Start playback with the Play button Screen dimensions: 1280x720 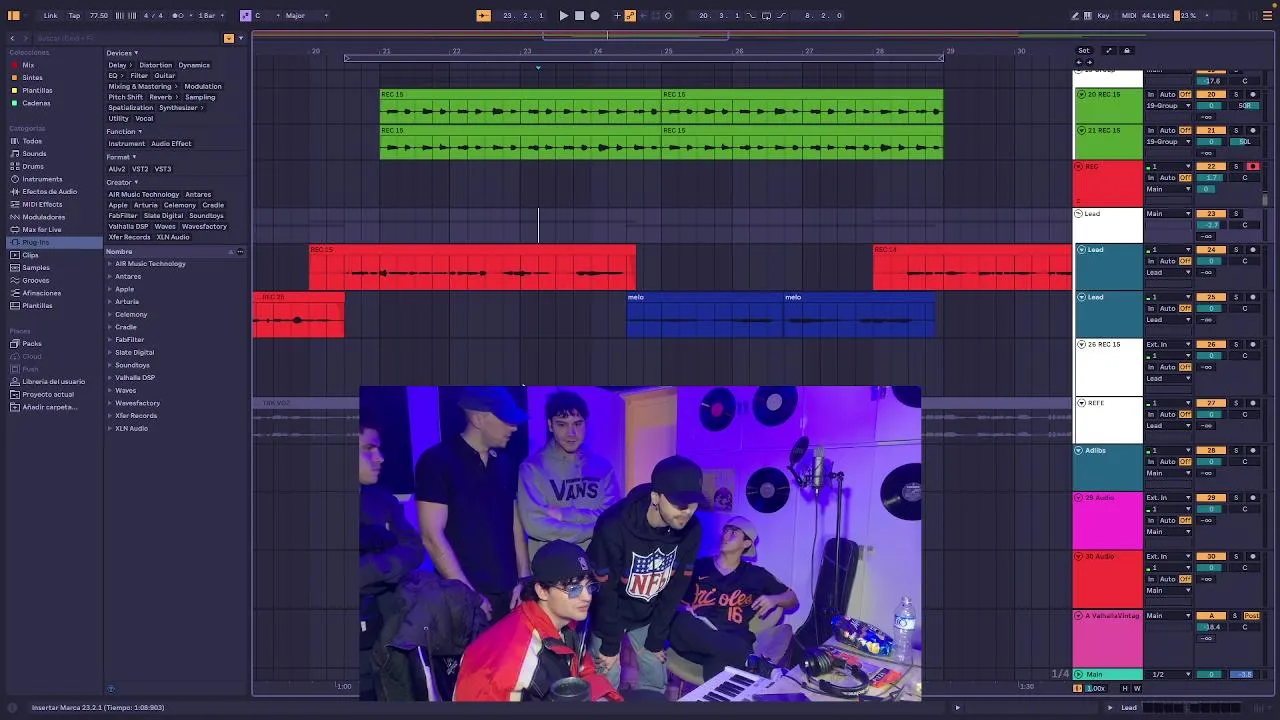point(563,15)
